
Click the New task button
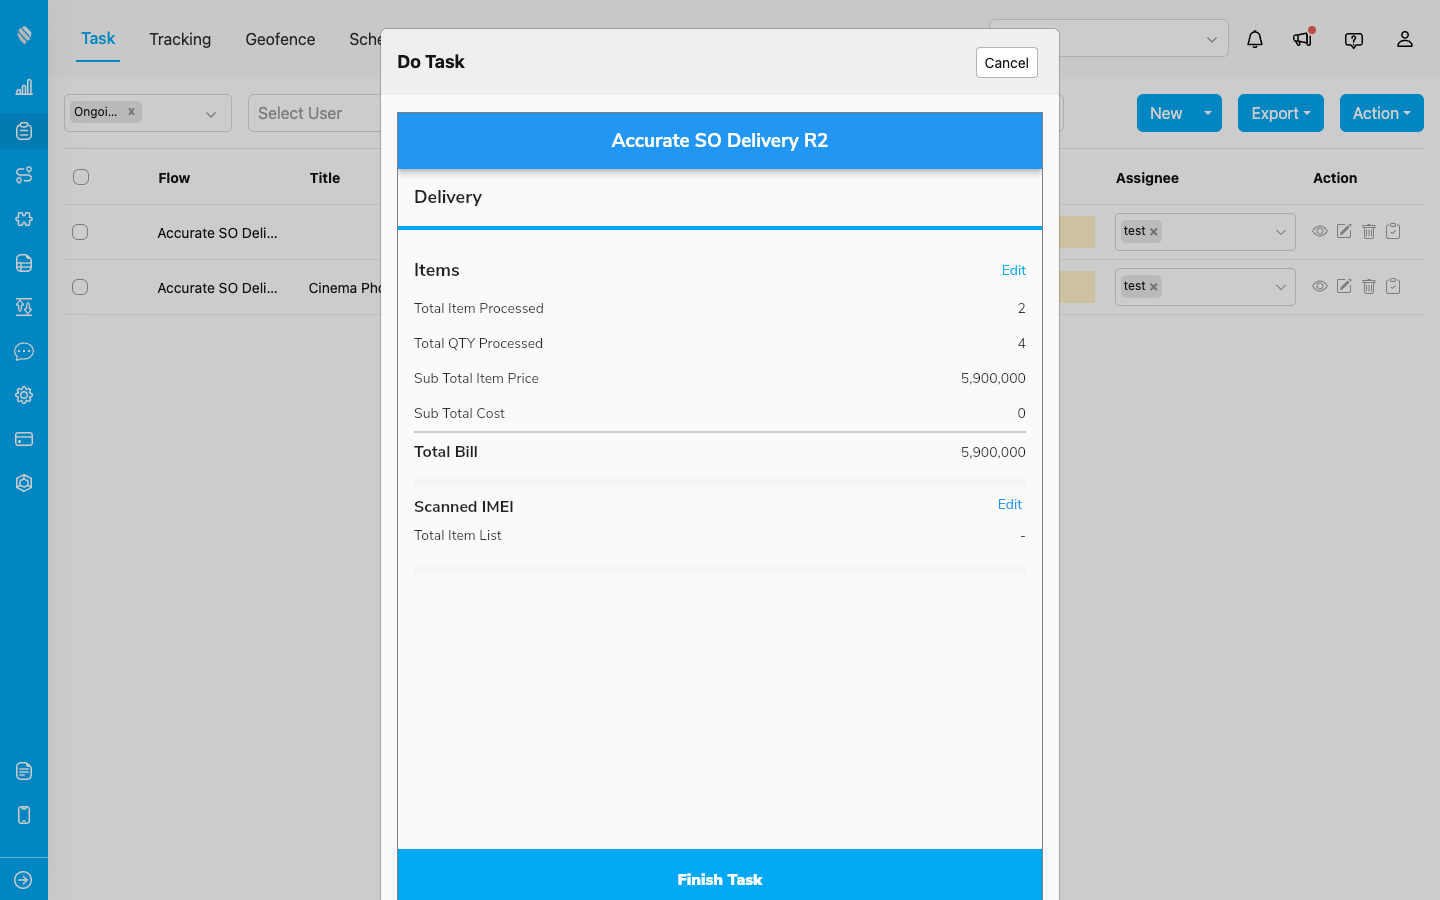point(1166,113)
